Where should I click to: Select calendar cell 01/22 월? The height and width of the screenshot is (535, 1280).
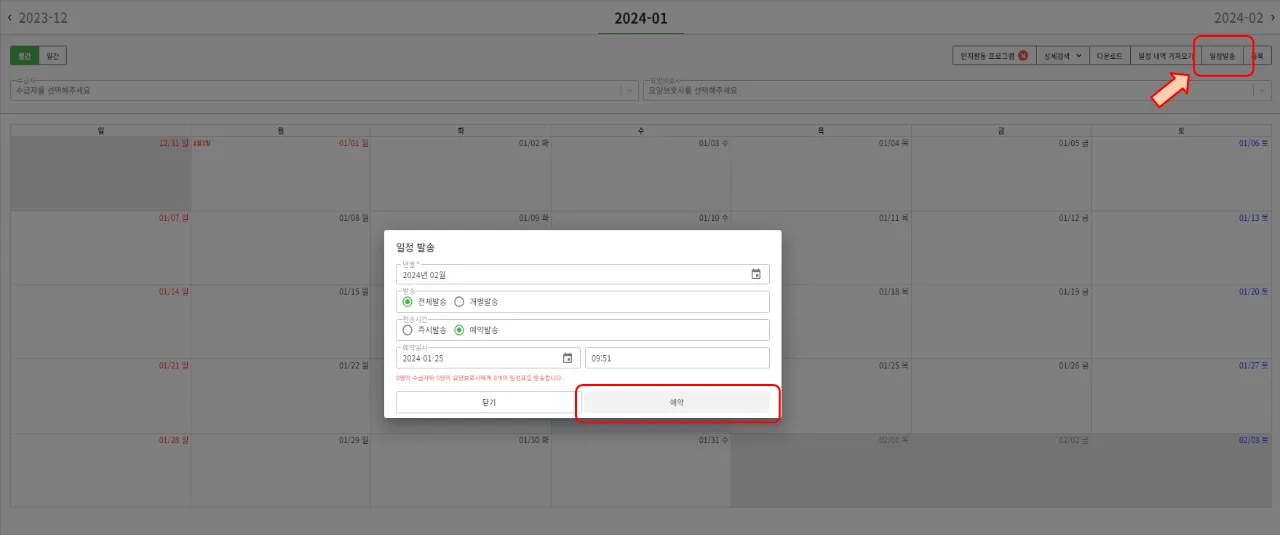[x=281, y=395]
